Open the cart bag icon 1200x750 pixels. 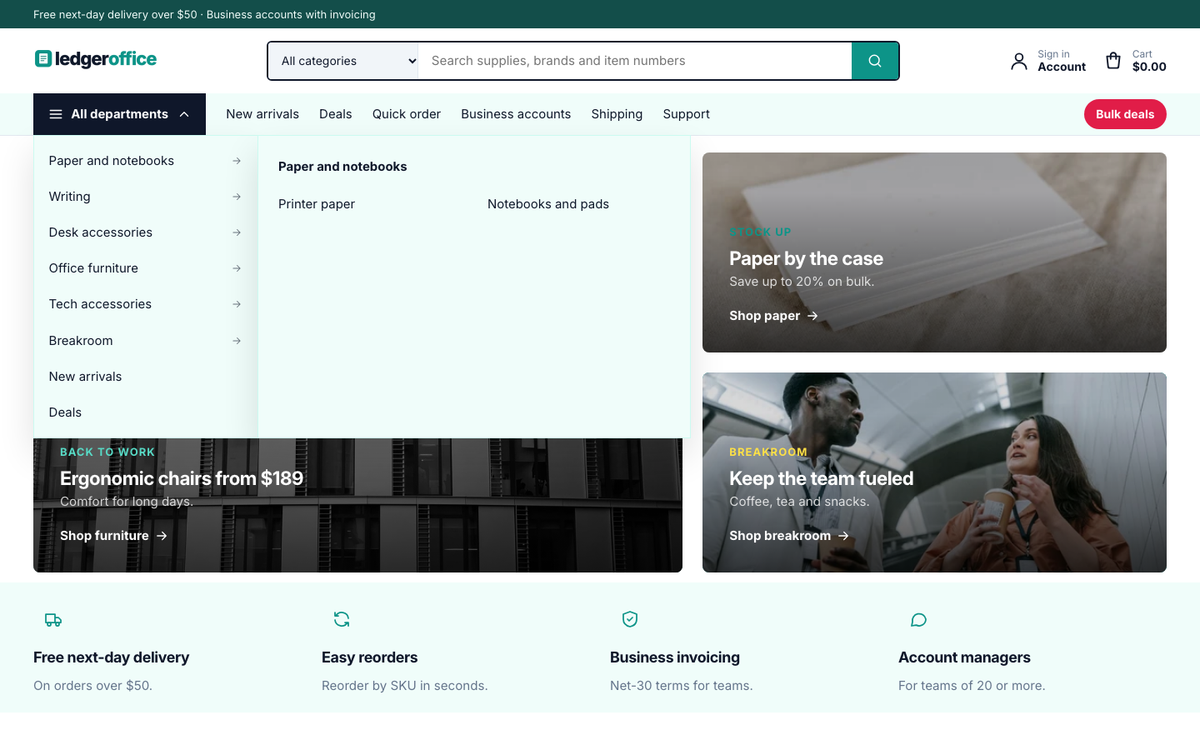point(1113,61)
